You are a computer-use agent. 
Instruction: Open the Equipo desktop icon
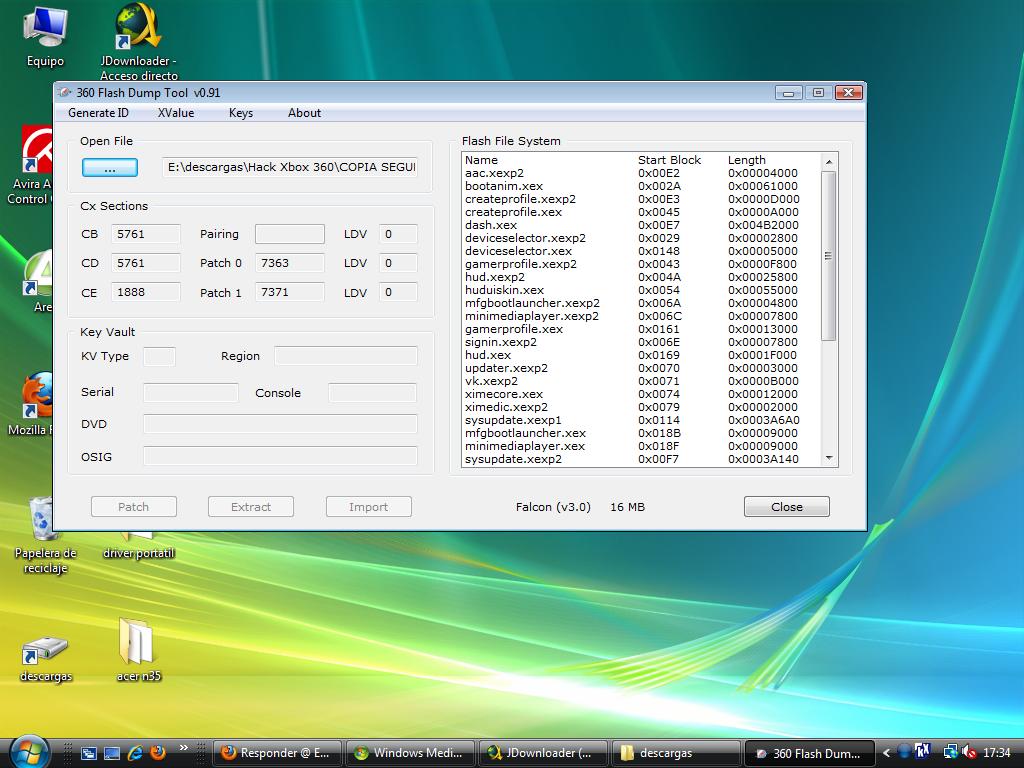[x=44, y=36]
